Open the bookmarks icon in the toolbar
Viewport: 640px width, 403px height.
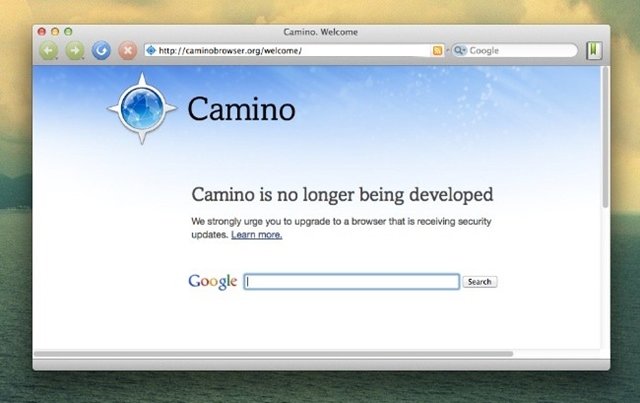click(594, 51)
